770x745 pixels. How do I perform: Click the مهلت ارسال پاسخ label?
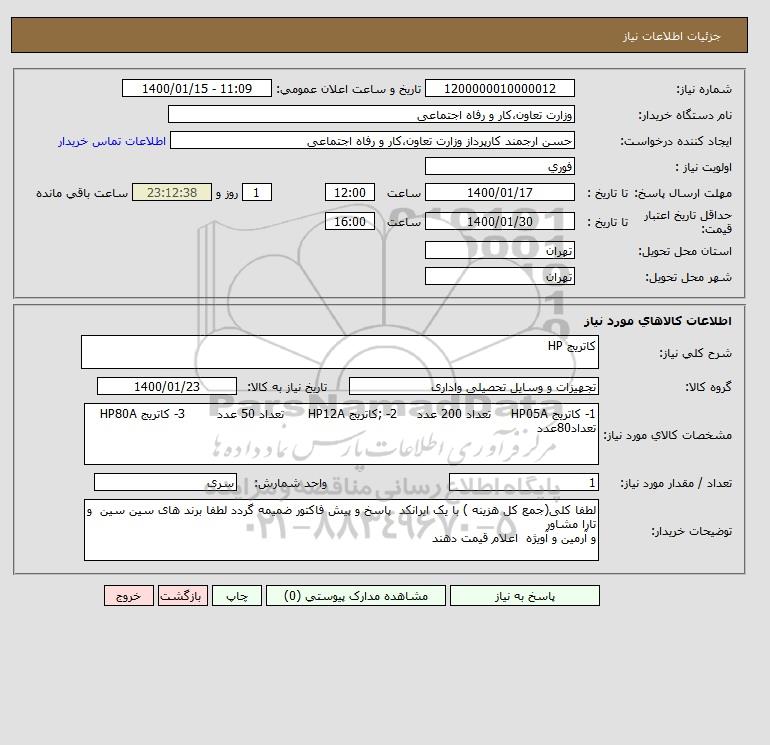[684, 193]
